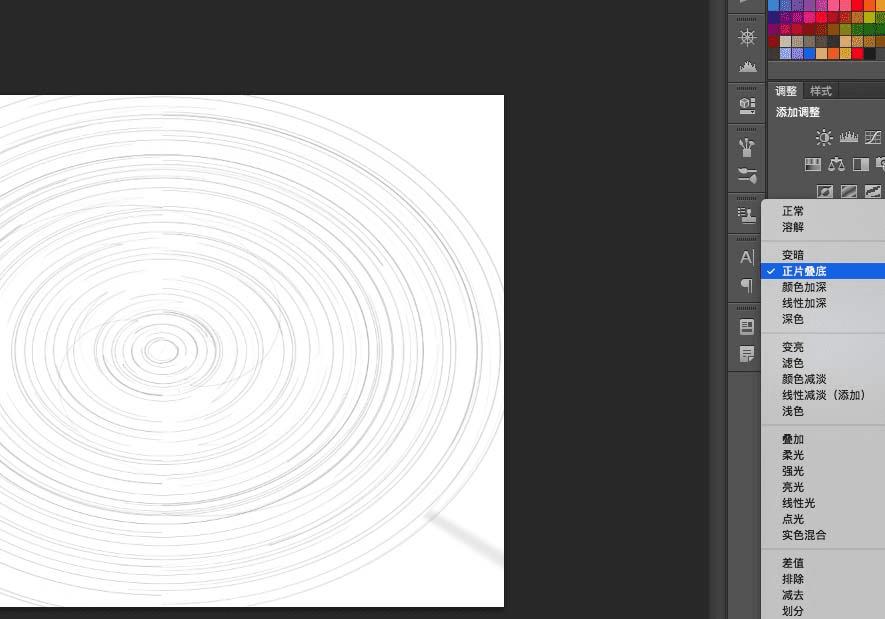Image resolution: width=885 pixels, height=619 pixels.
Task: Click the white canvas with circles
Action: pos(252,350)
